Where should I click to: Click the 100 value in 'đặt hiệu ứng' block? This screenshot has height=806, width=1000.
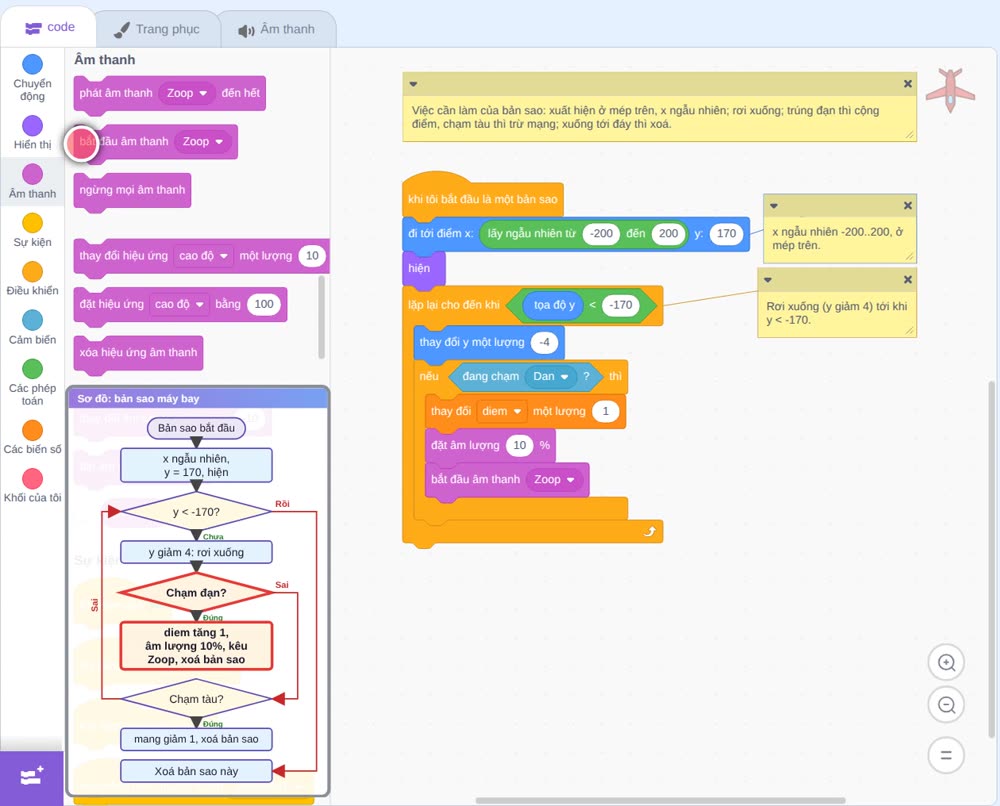click(x=264, y=304)
